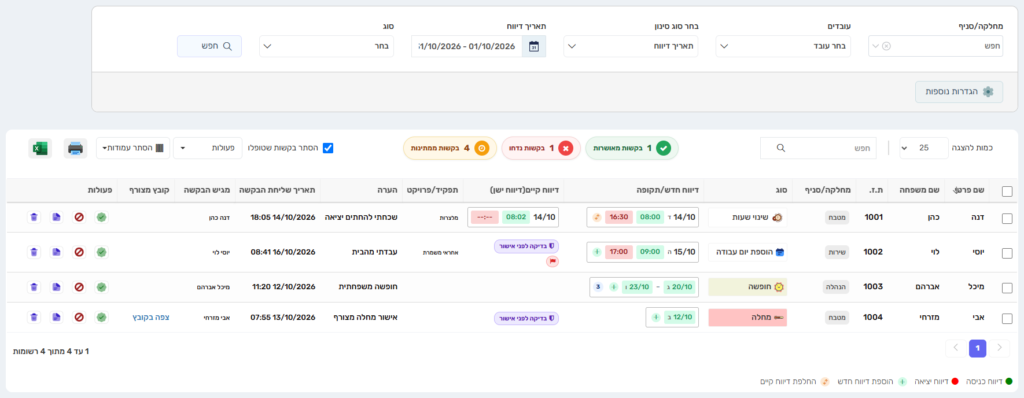This screenshot has width=1024, height=398.
Task: Click the הנהלה department tag
Action: pyautogui.click(x=837, y=286)
